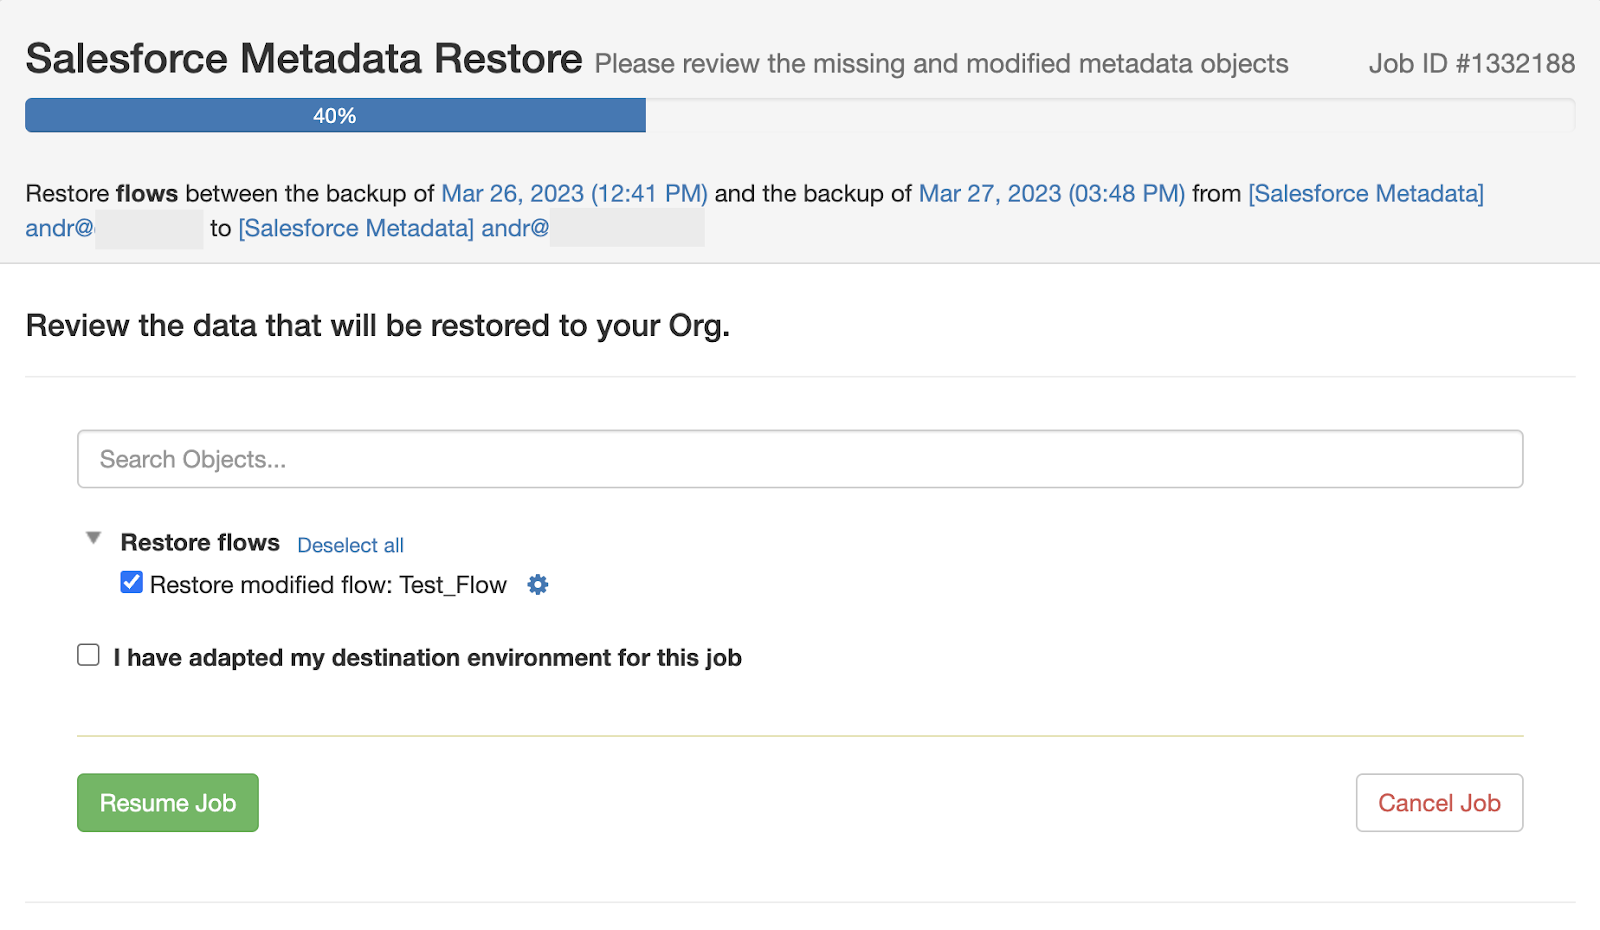Click the Restore modified flow: Test_Flow label
Screen dimensions: 1600x930
[x=328, y=585]
